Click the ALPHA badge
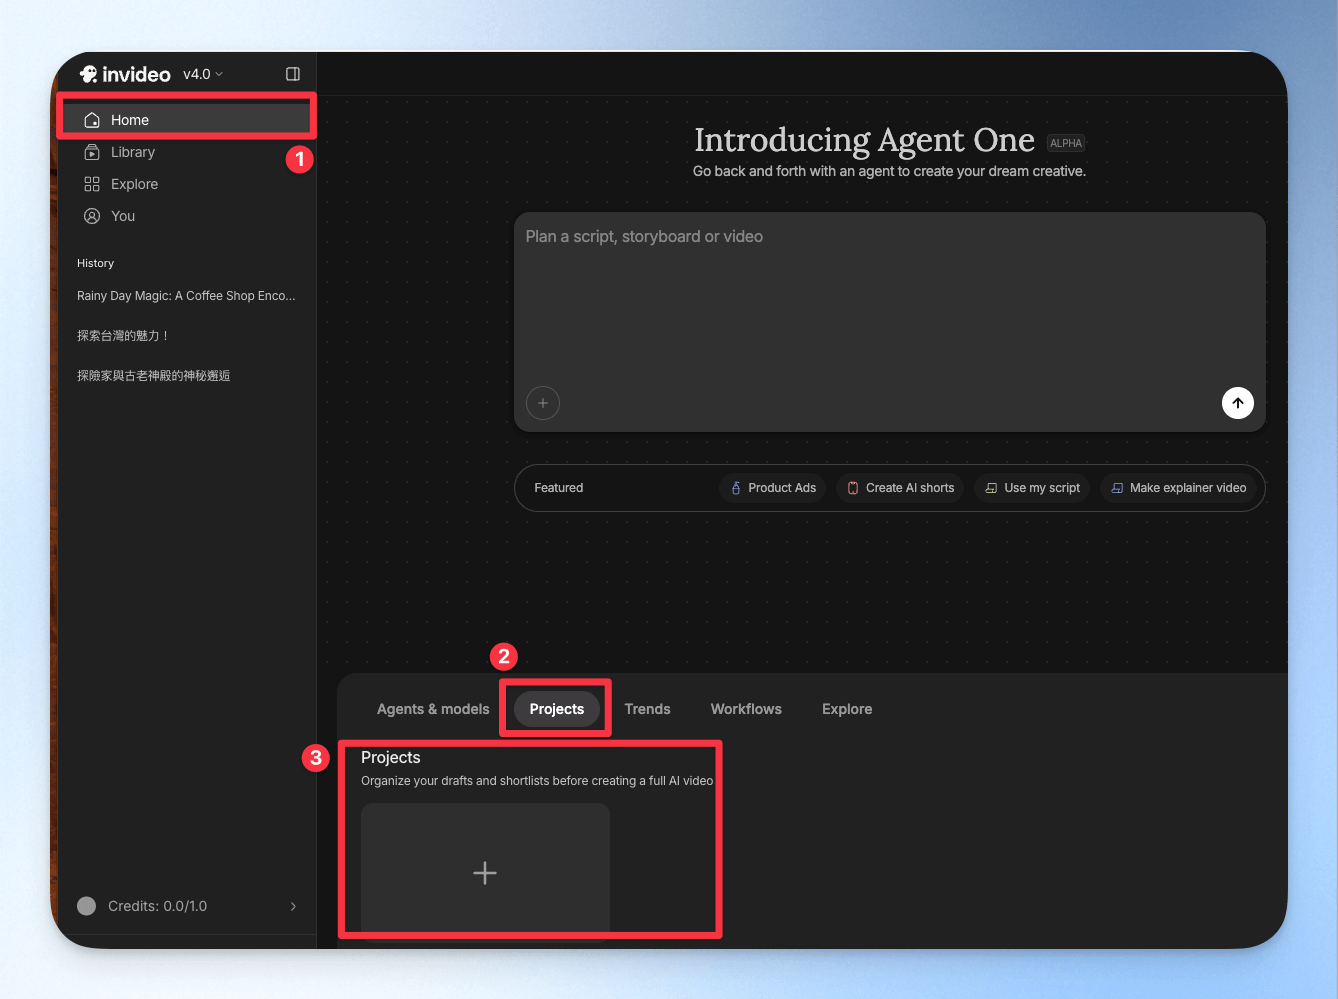 [x=1066, y=143]
